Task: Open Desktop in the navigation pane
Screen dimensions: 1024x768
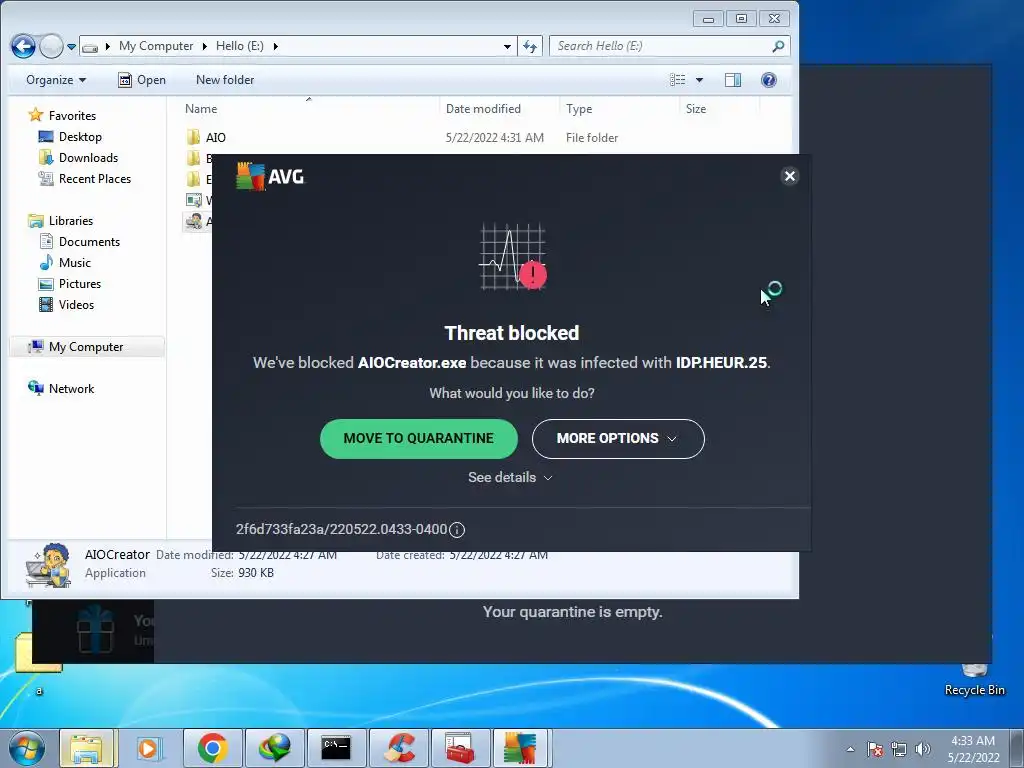Action: [70, 136]
